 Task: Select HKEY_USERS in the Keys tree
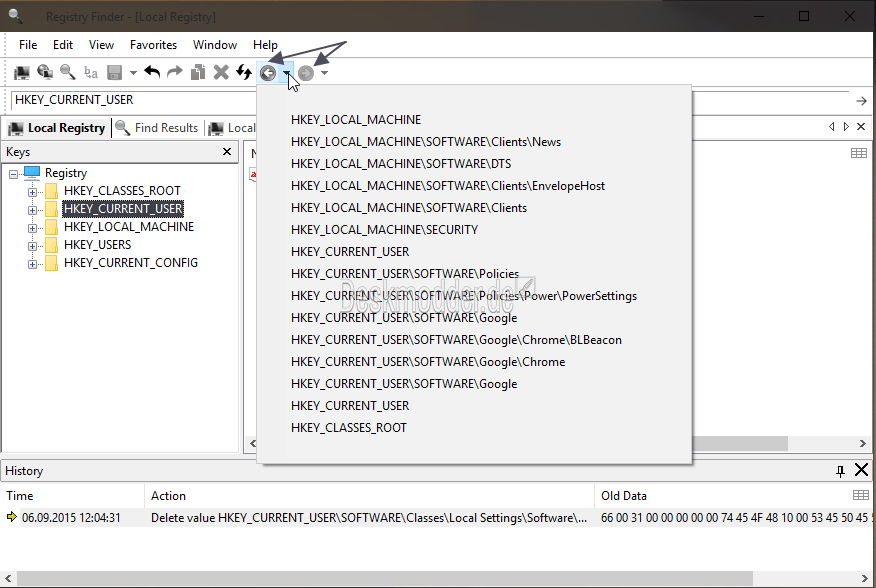click(x=98, y=244)
